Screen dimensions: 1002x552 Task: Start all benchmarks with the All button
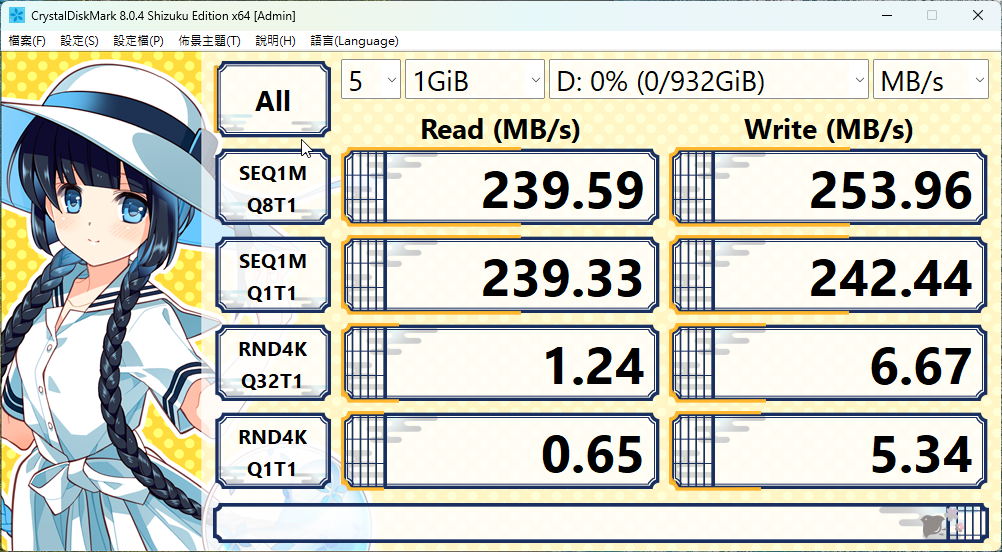tap(272, 100)
